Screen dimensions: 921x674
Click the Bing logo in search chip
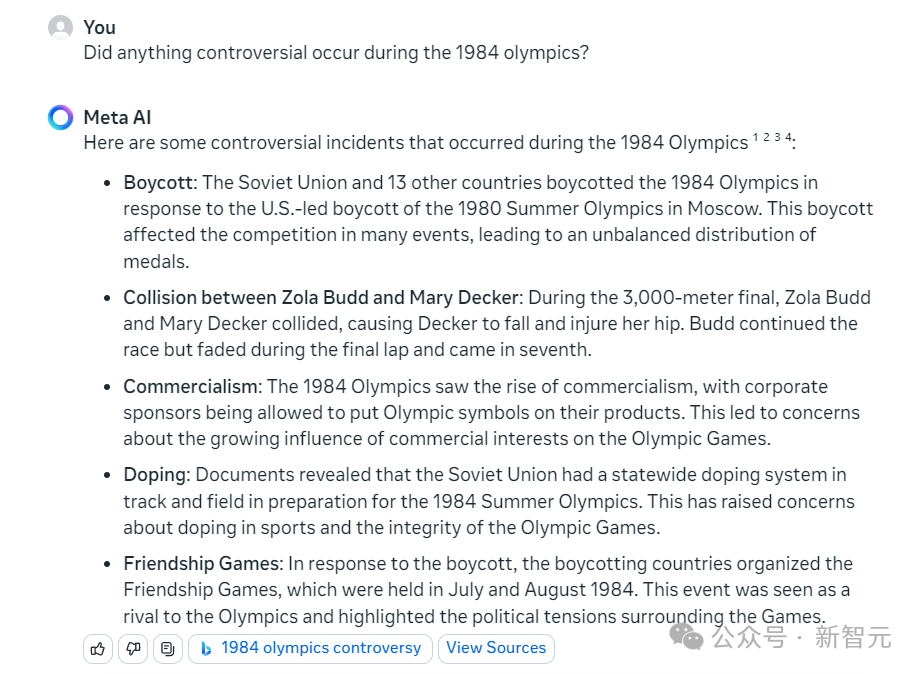[206, 649]
